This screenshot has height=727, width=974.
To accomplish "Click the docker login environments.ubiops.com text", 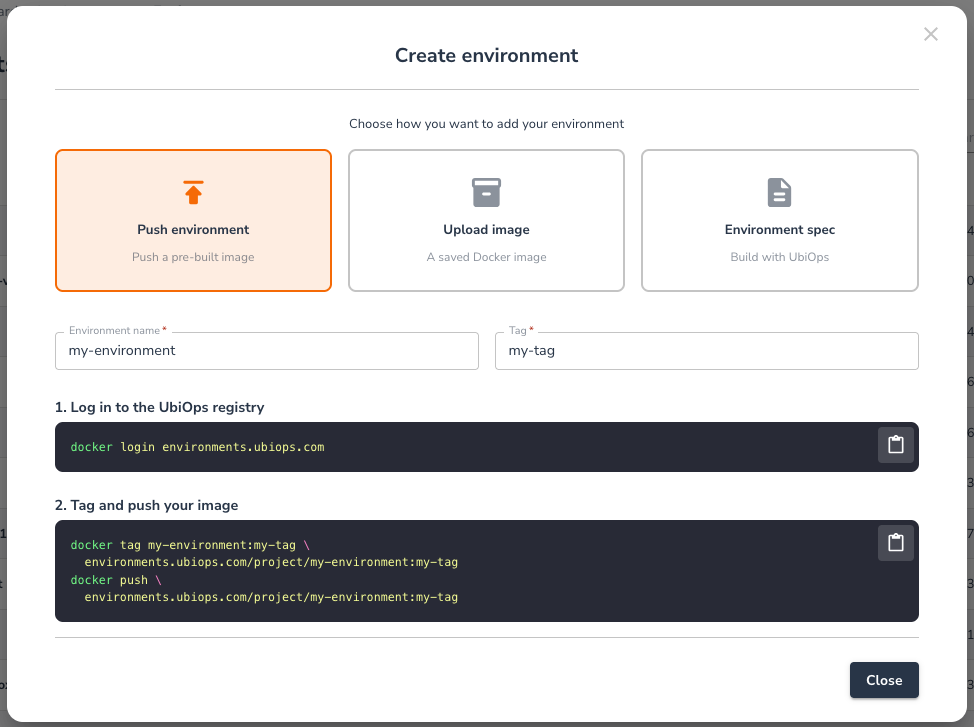I will tap(198, 447).
